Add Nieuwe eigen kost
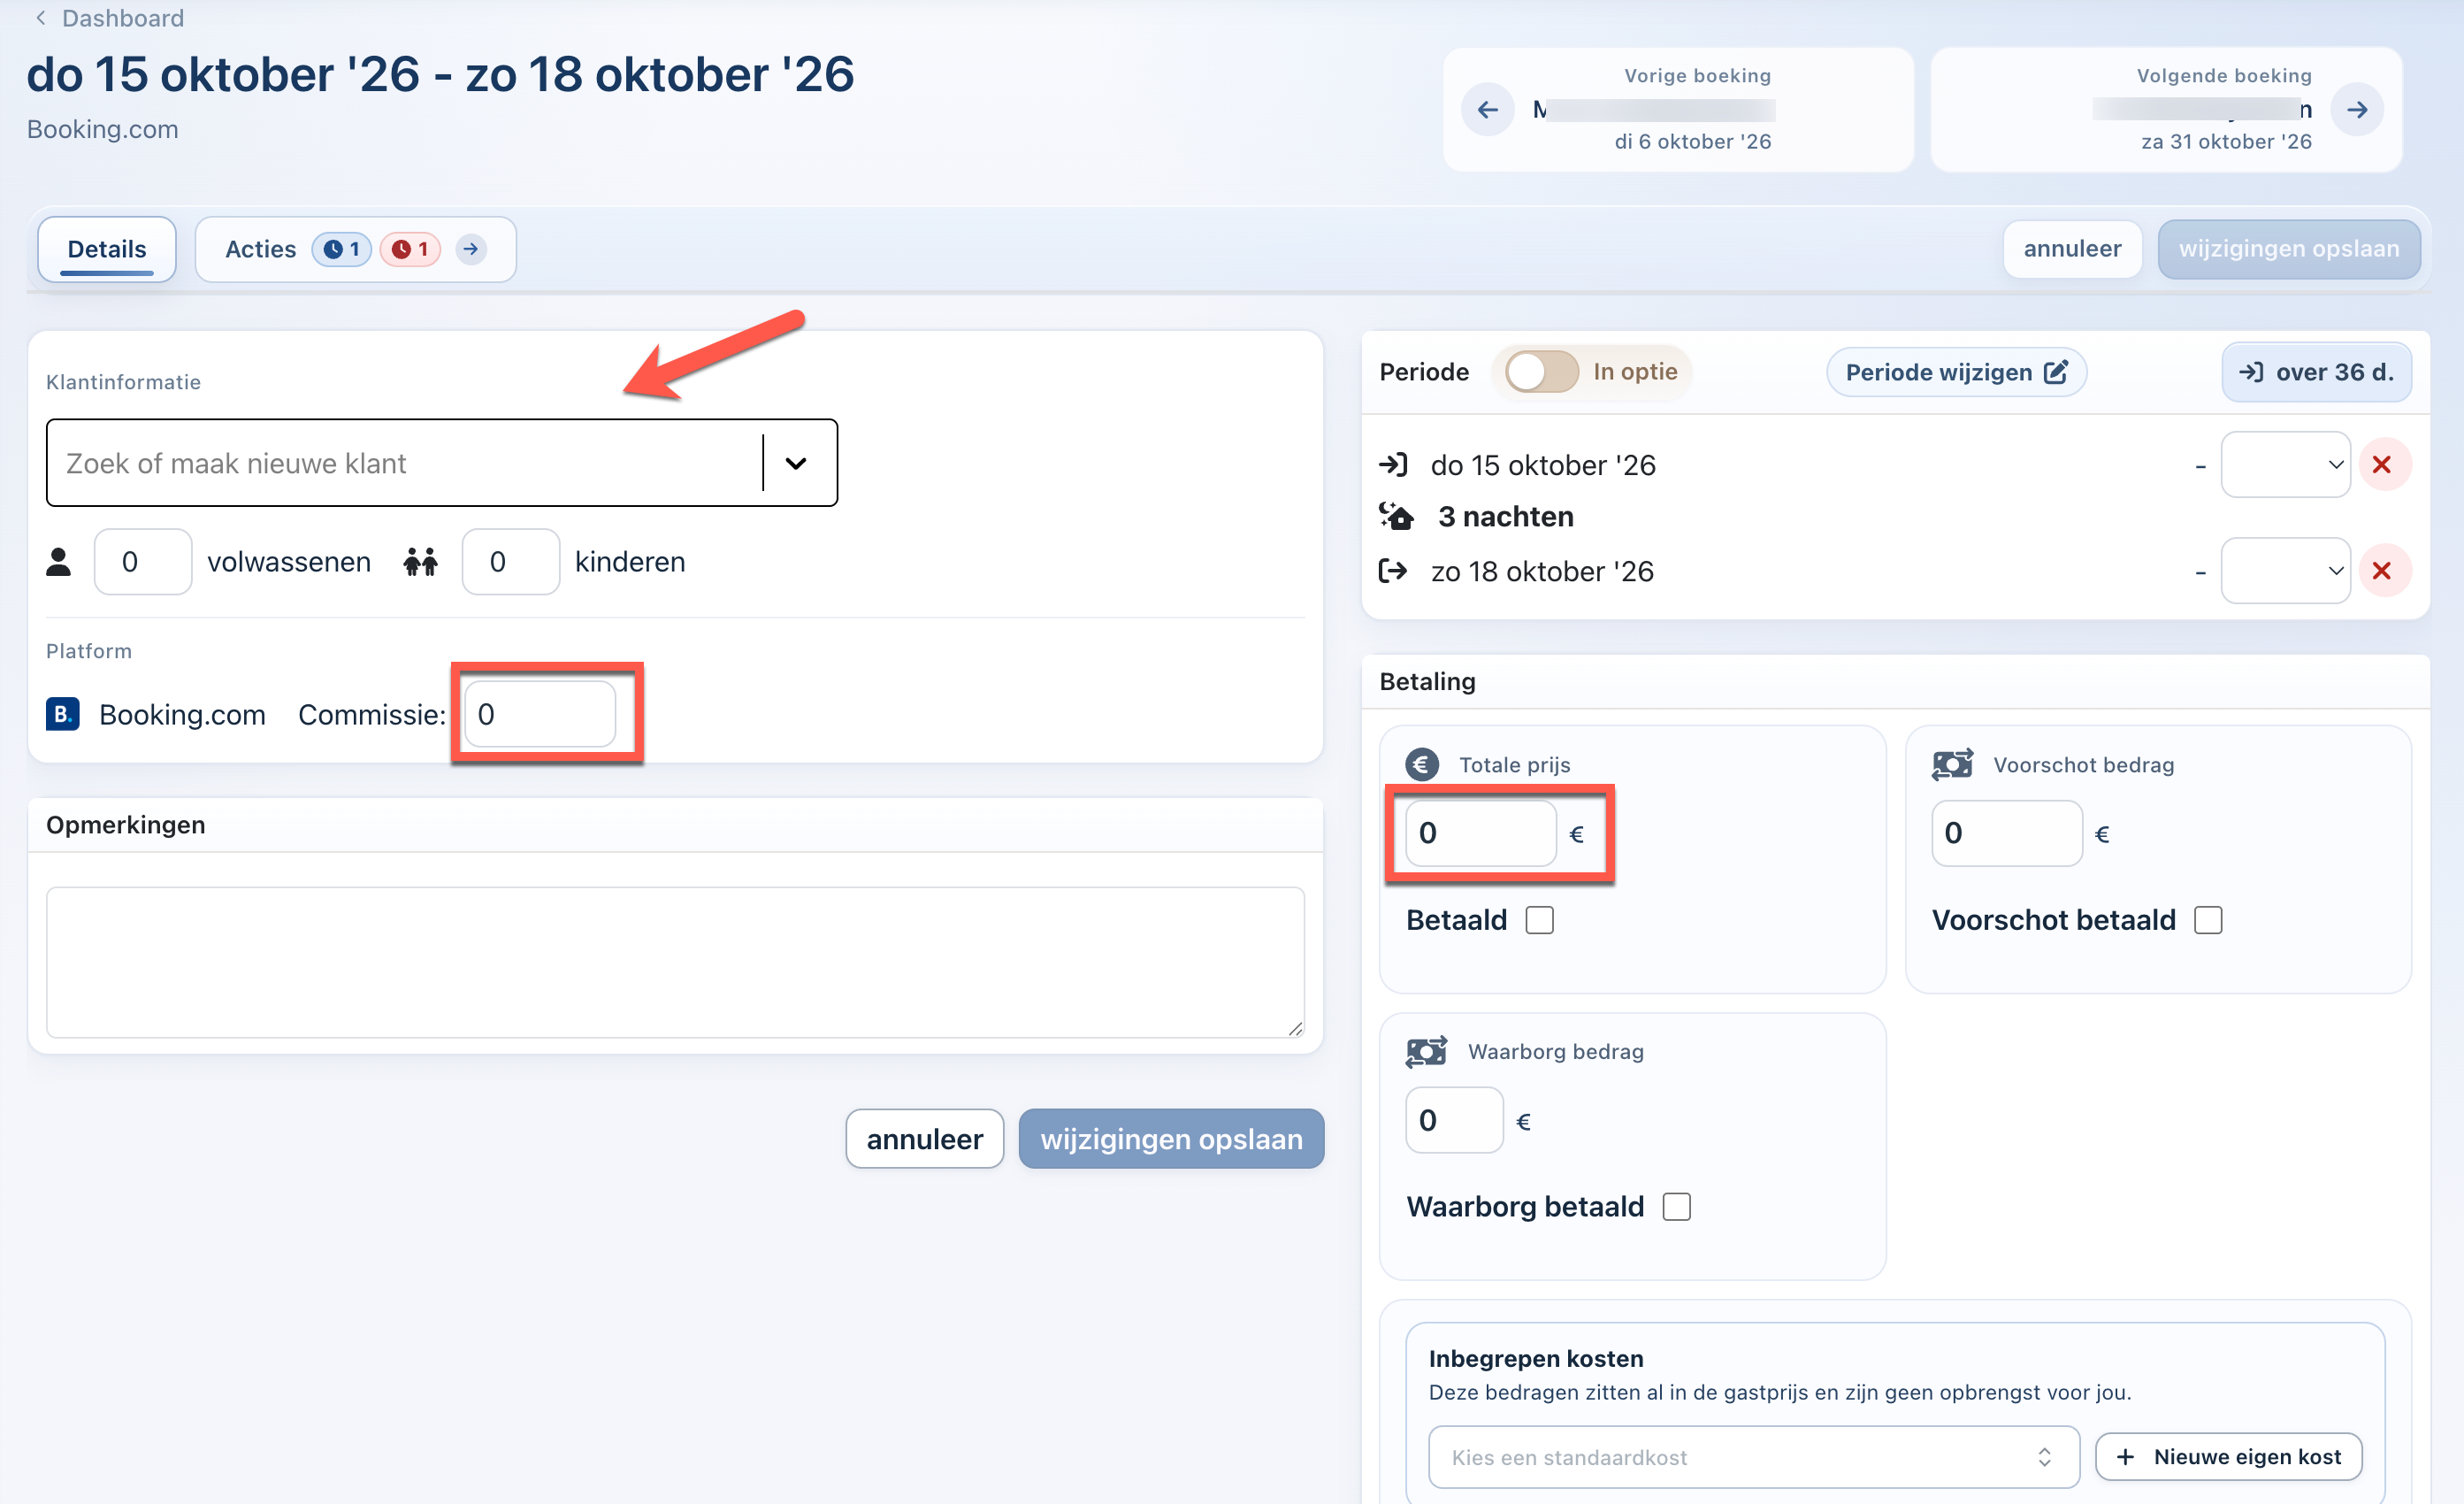 (x=2229, y=1457)
